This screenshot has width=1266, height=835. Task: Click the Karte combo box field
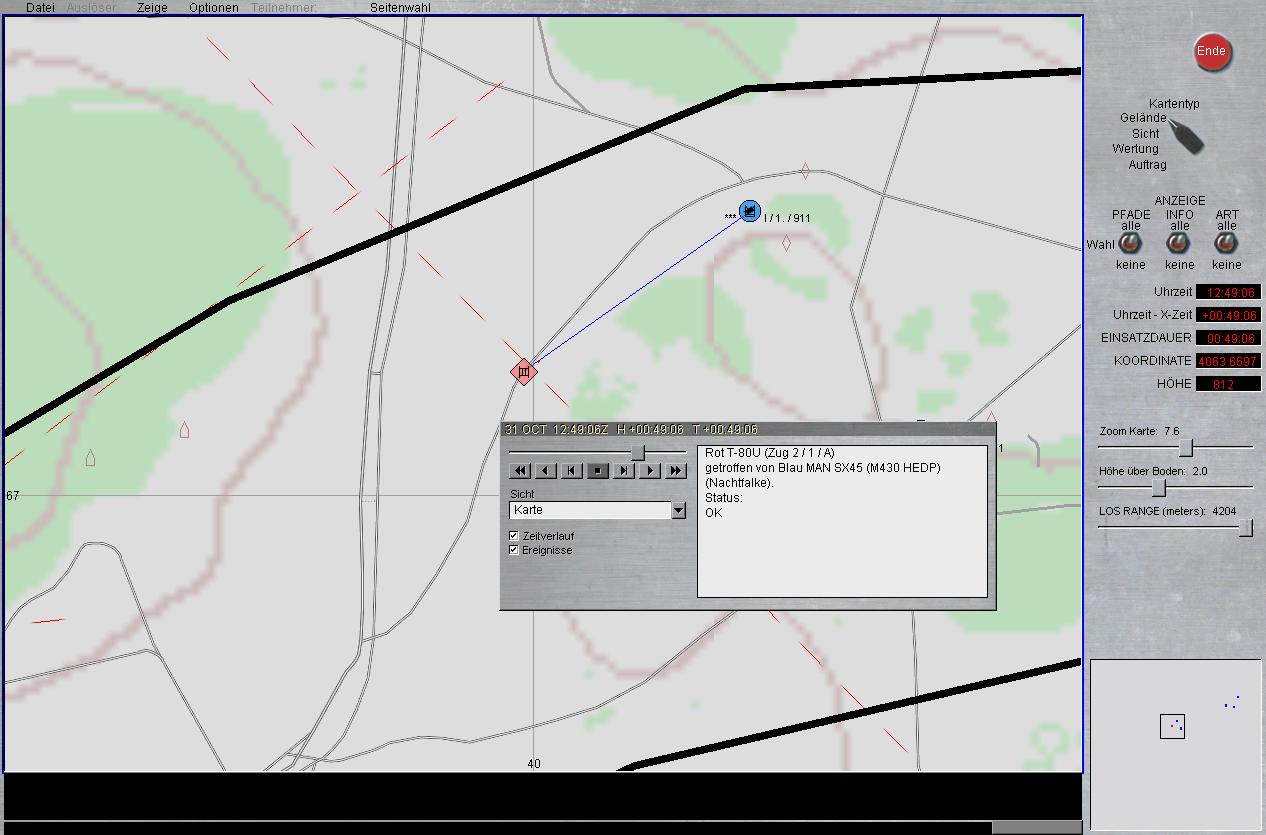pyautogui.click(x=590, y=510)
